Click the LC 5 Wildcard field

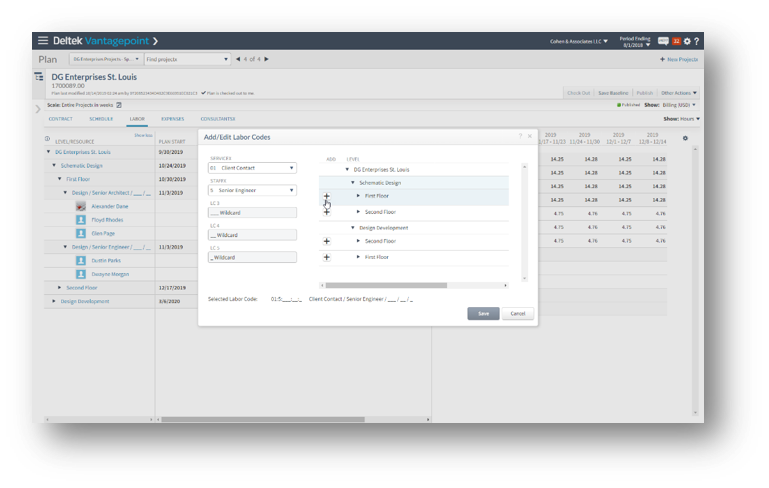pyautogui.click(x=252, y=257)
